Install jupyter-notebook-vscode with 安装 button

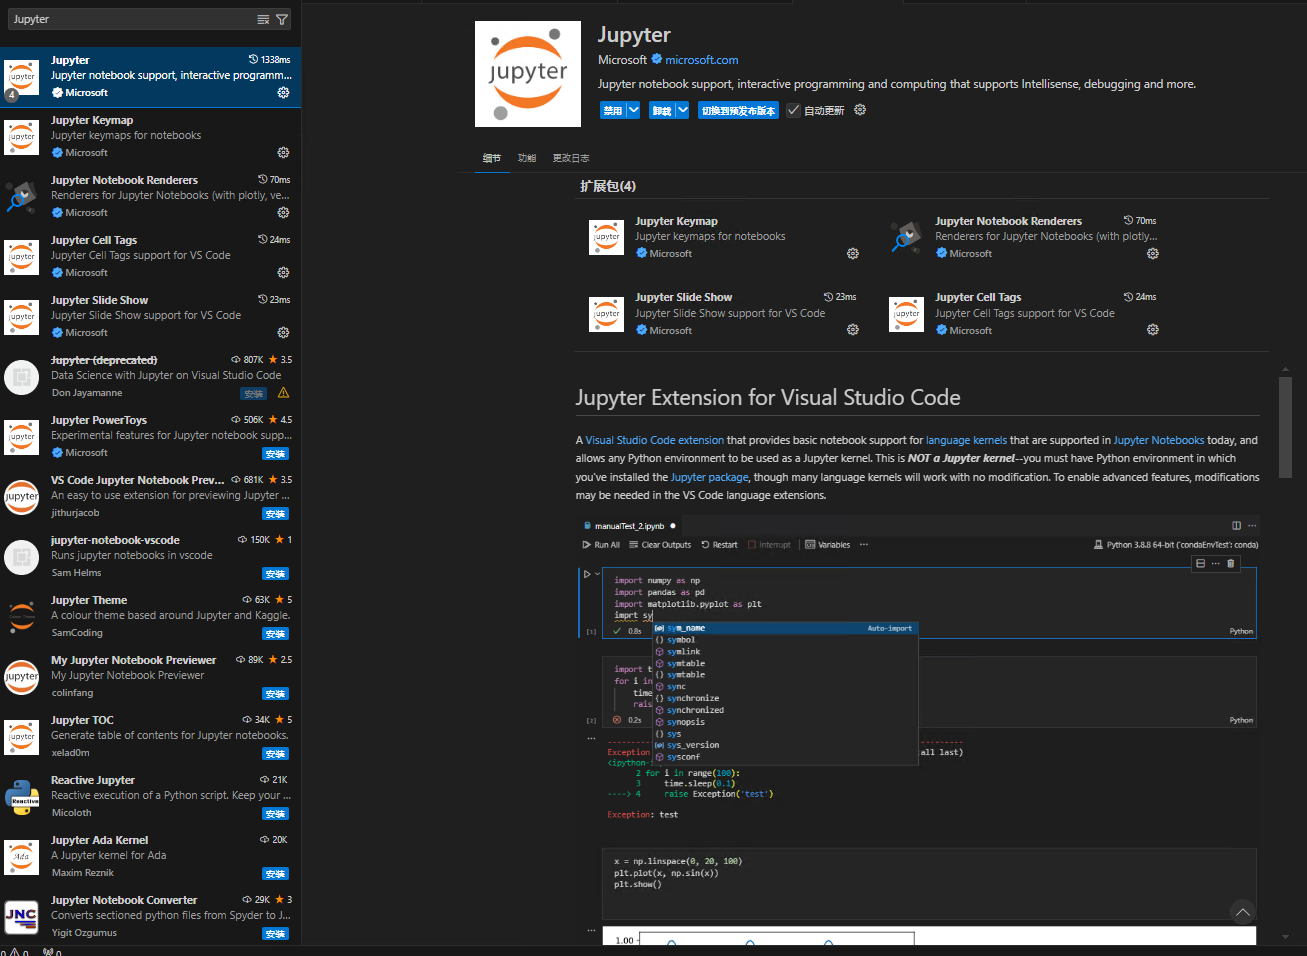[276, 574]
